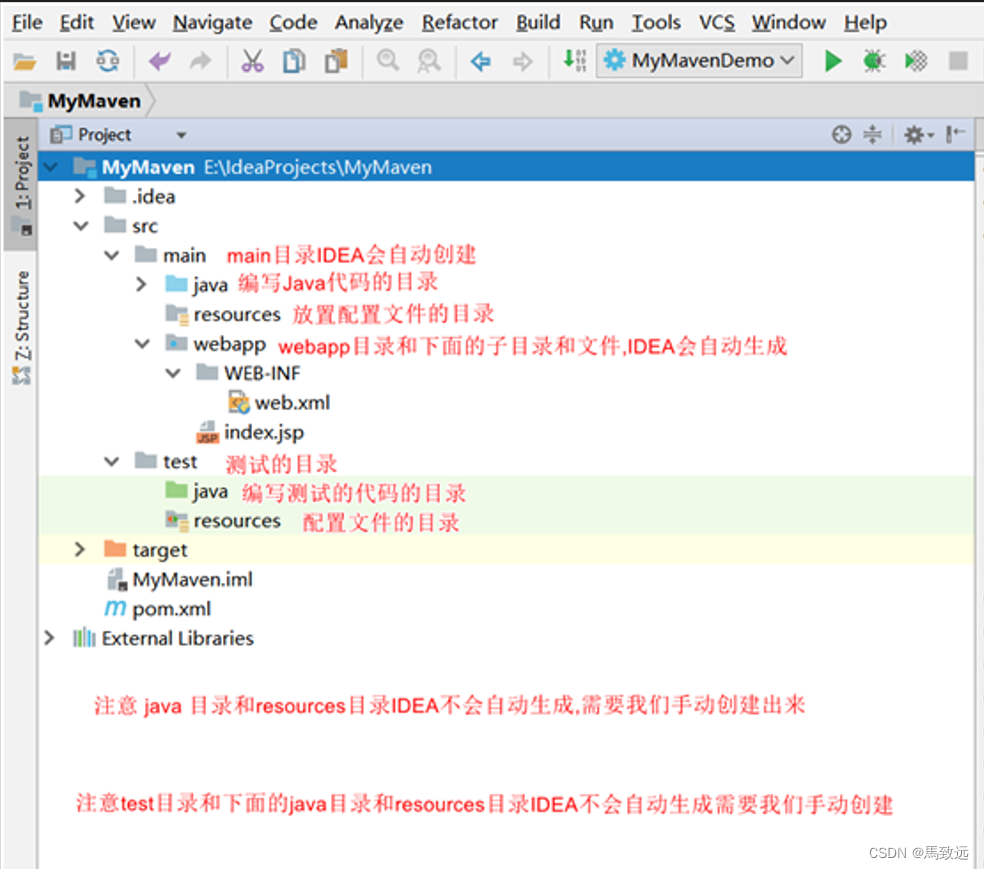The image size is (984, 869).
Task: Open the Code menu
Action: [293, 23]
